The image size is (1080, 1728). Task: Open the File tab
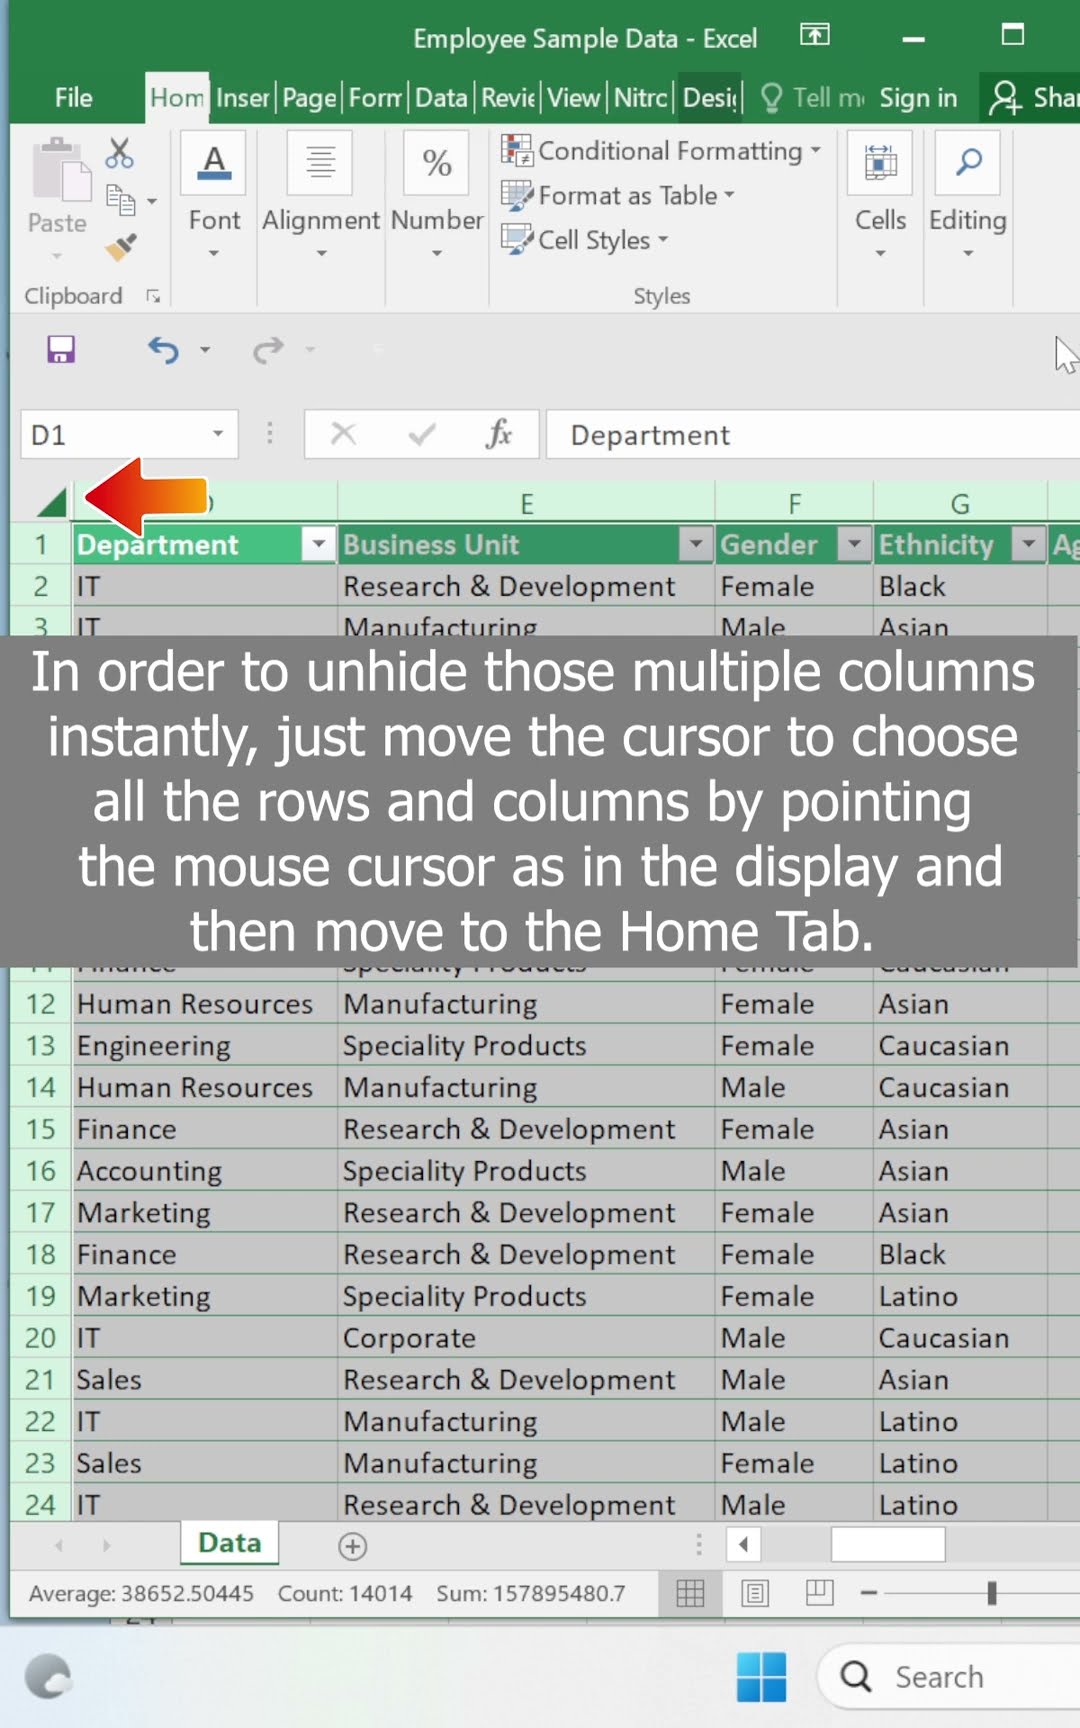tap(73, 97)
